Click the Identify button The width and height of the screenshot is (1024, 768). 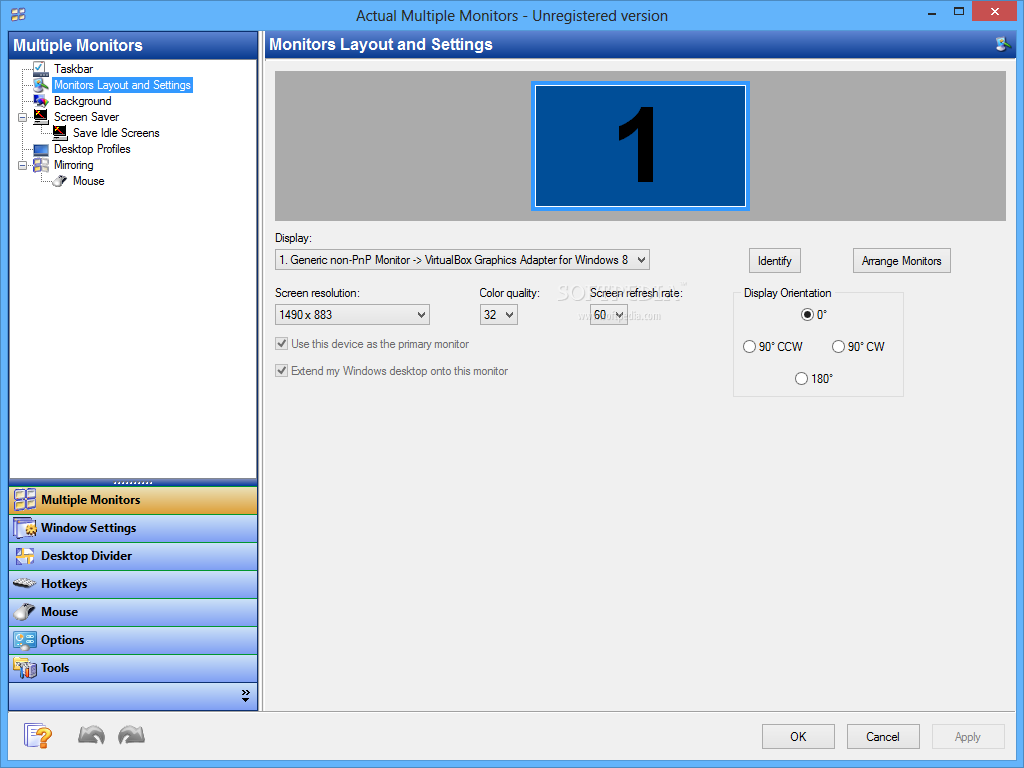[775, 261]
